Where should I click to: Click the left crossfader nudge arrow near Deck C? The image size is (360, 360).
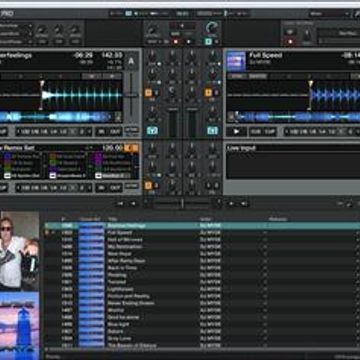coord(133,203)
